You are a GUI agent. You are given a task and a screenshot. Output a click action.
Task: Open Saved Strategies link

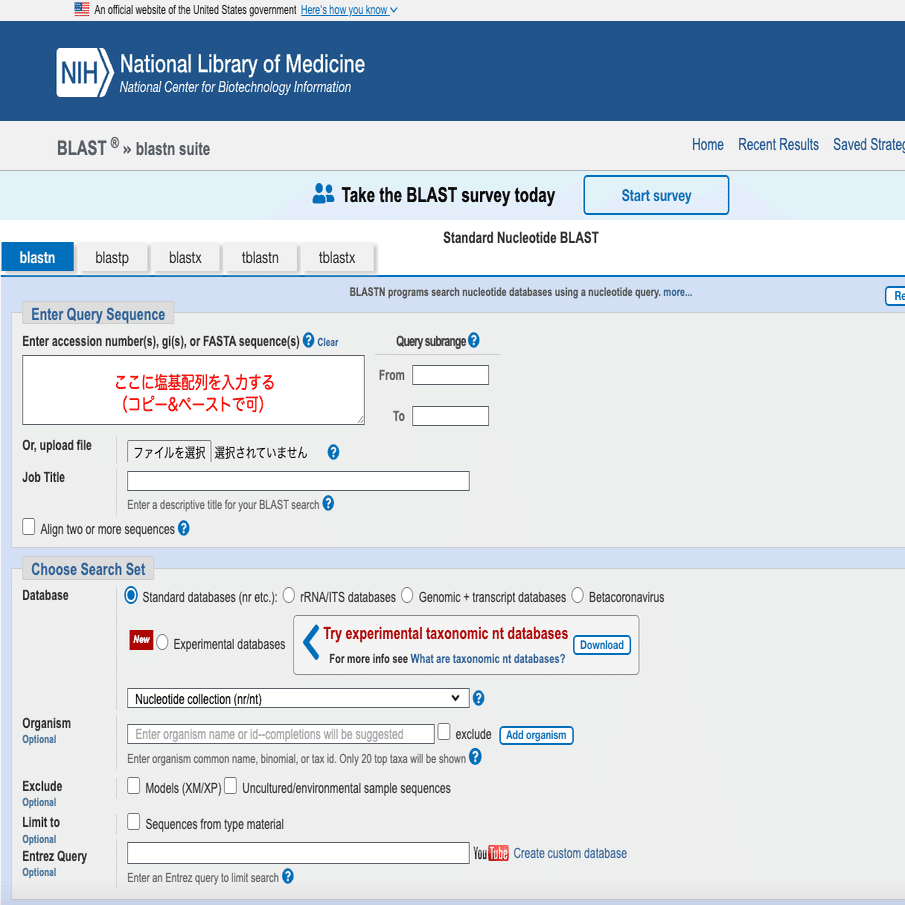click(869, 144)
